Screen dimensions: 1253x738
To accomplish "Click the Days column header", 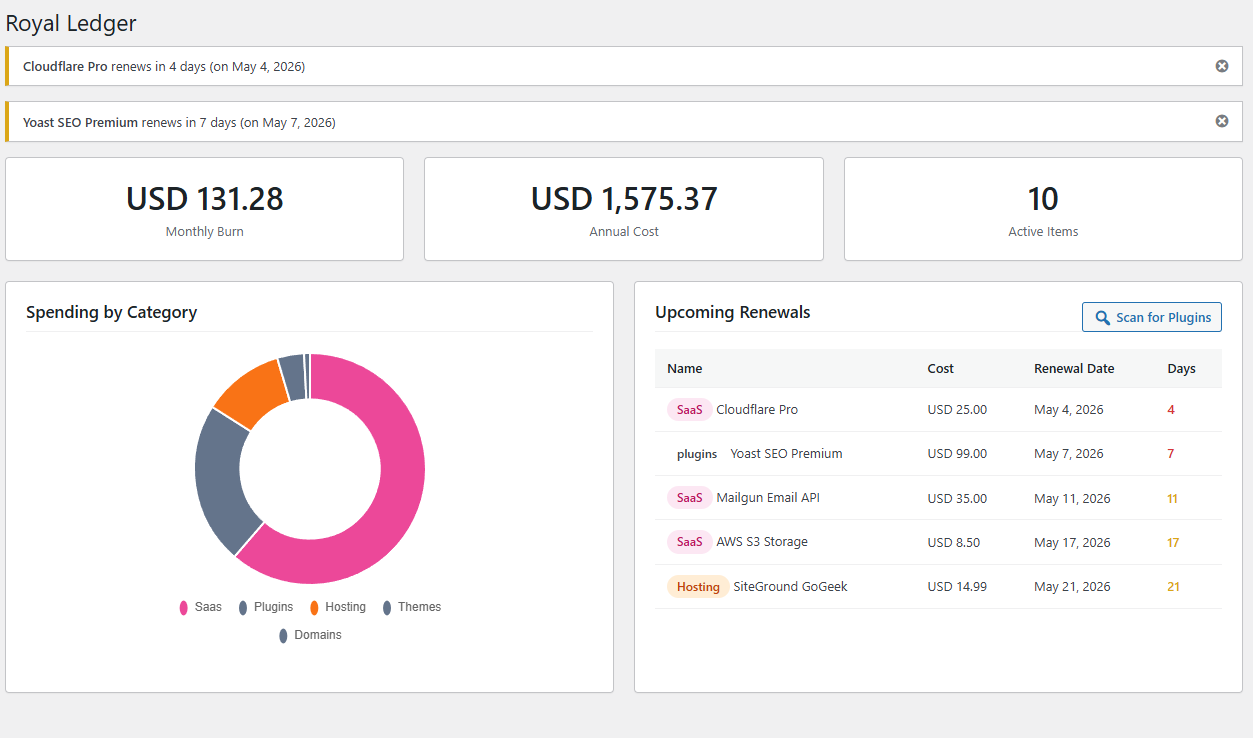I will 1181,369.
